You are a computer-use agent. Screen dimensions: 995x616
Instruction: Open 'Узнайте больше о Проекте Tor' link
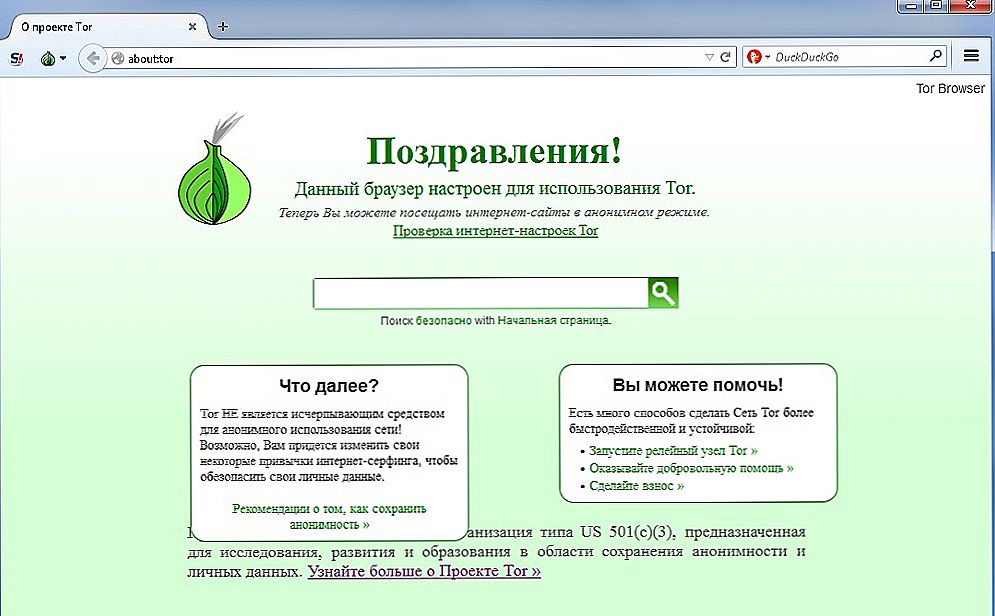coord(424,572)
